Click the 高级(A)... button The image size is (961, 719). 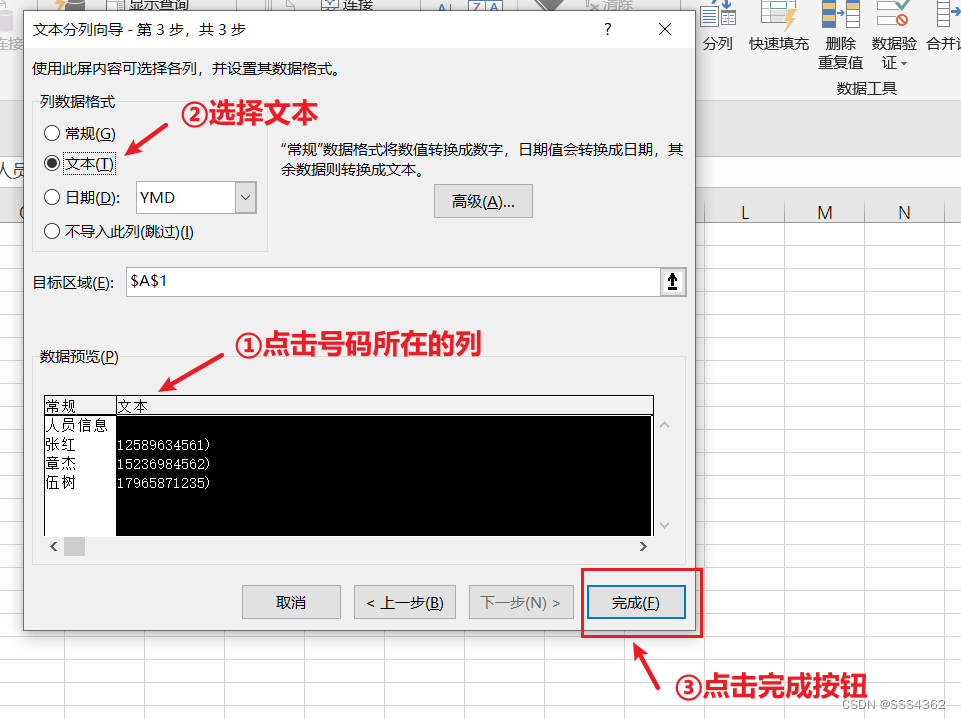tap(483, 201)
